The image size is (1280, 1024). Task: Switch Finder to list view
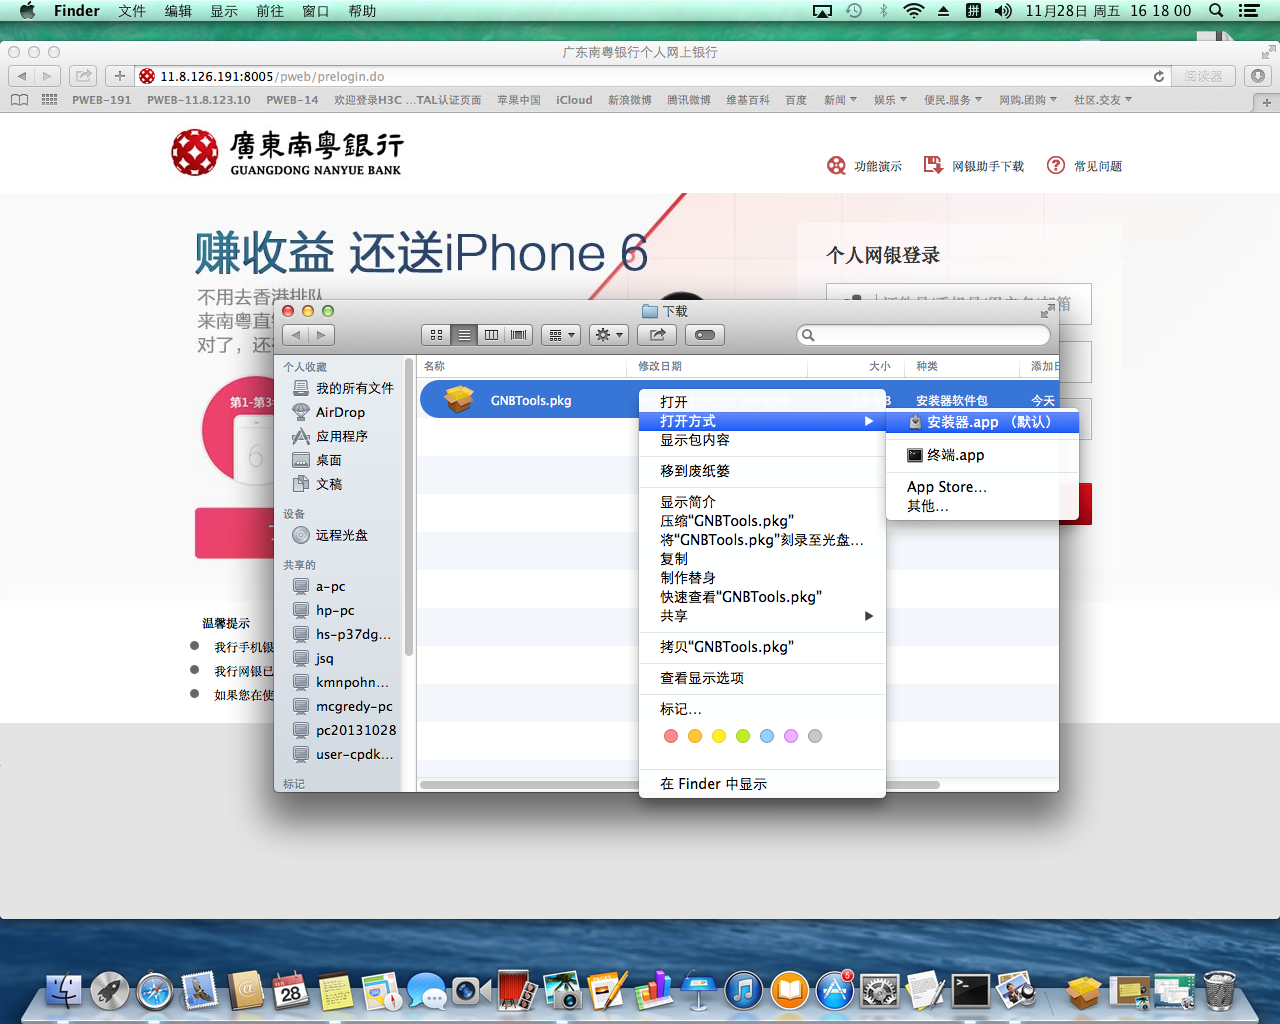pos(464,335)
